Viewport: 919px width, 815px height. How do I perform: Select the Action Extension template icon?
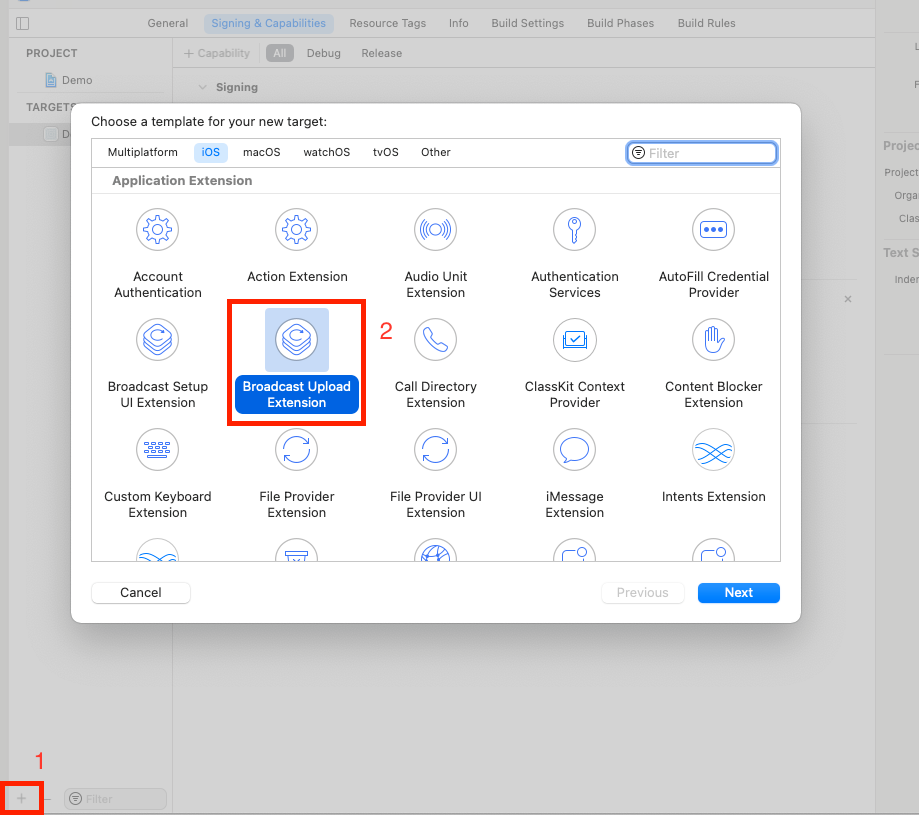297,229
